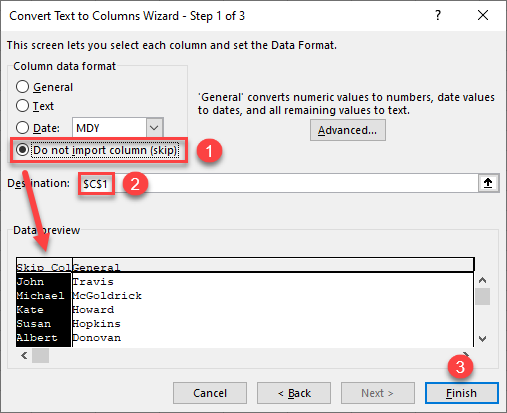Click preview horizontal scrollbar left arrow
The height and width of the screenshot is (413, 507).
click(x=24, y=356)
